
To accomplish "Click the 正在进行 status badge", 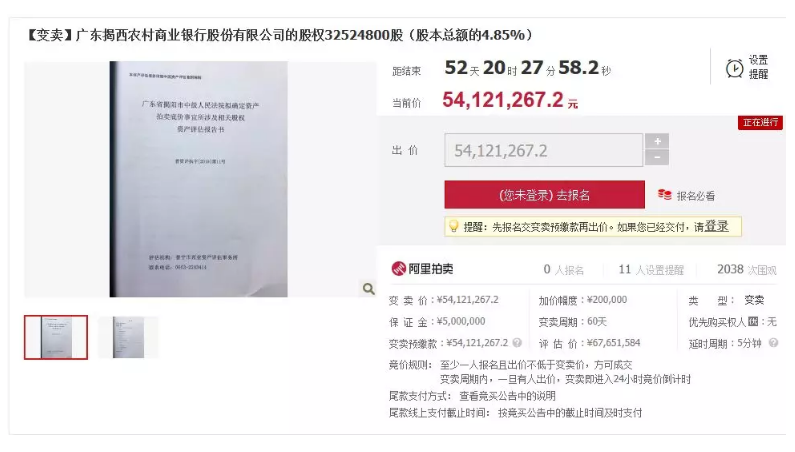I will (760, 122).
